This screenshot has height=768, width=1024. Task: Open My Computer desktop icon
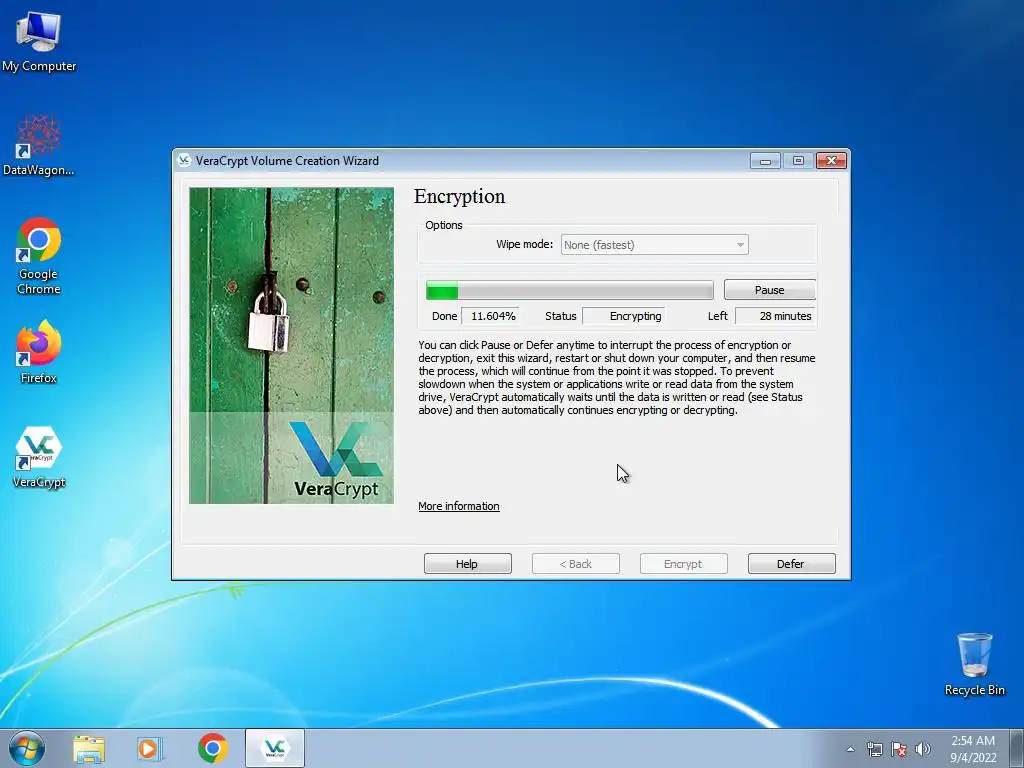pyautogui.click(x=39, y=42)
